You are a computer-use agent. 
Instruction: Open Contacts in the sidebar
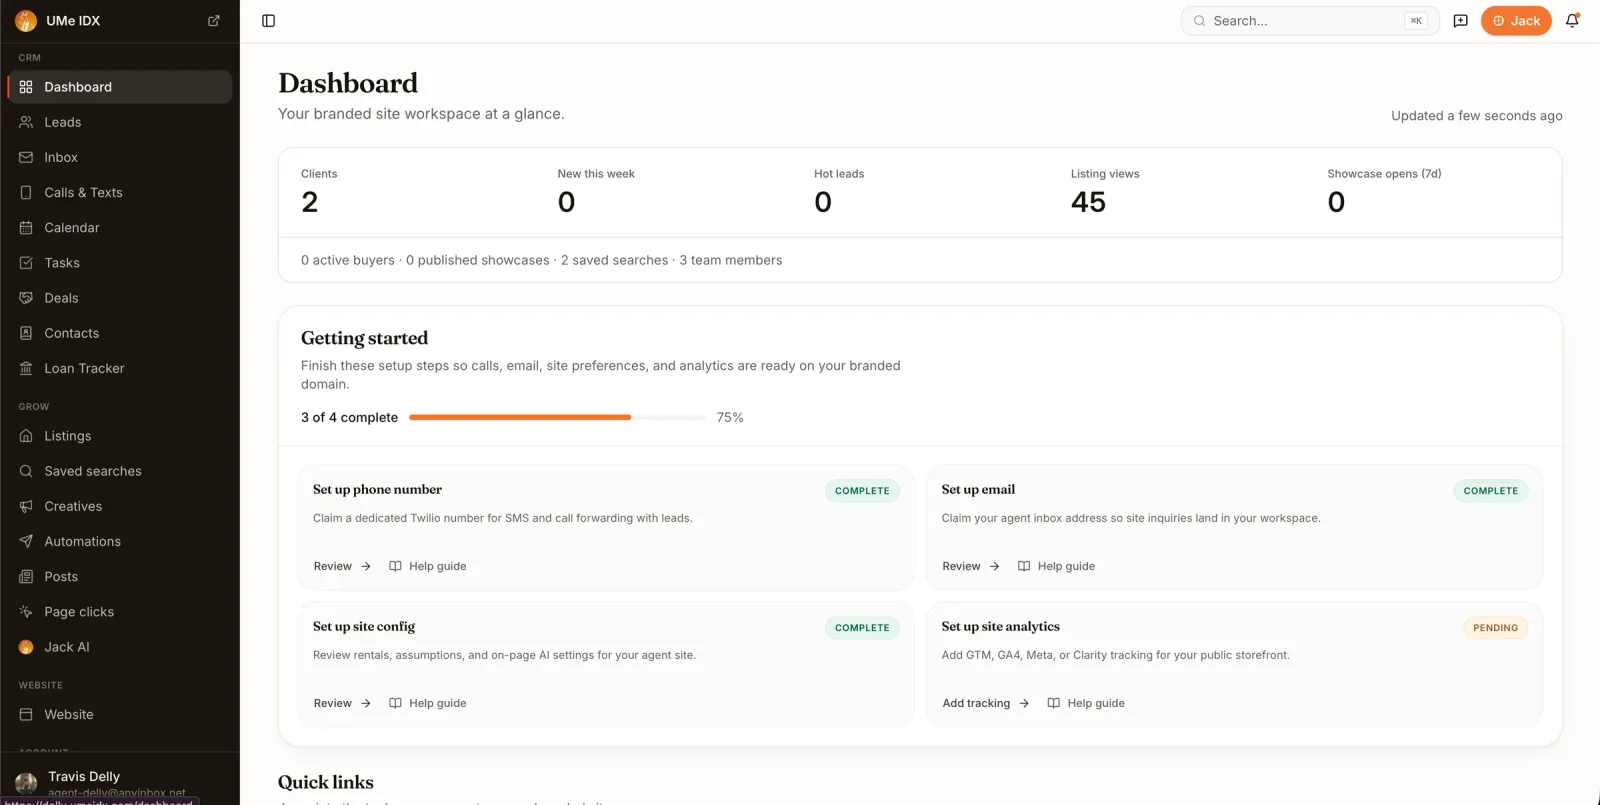[x=120, y=333]
